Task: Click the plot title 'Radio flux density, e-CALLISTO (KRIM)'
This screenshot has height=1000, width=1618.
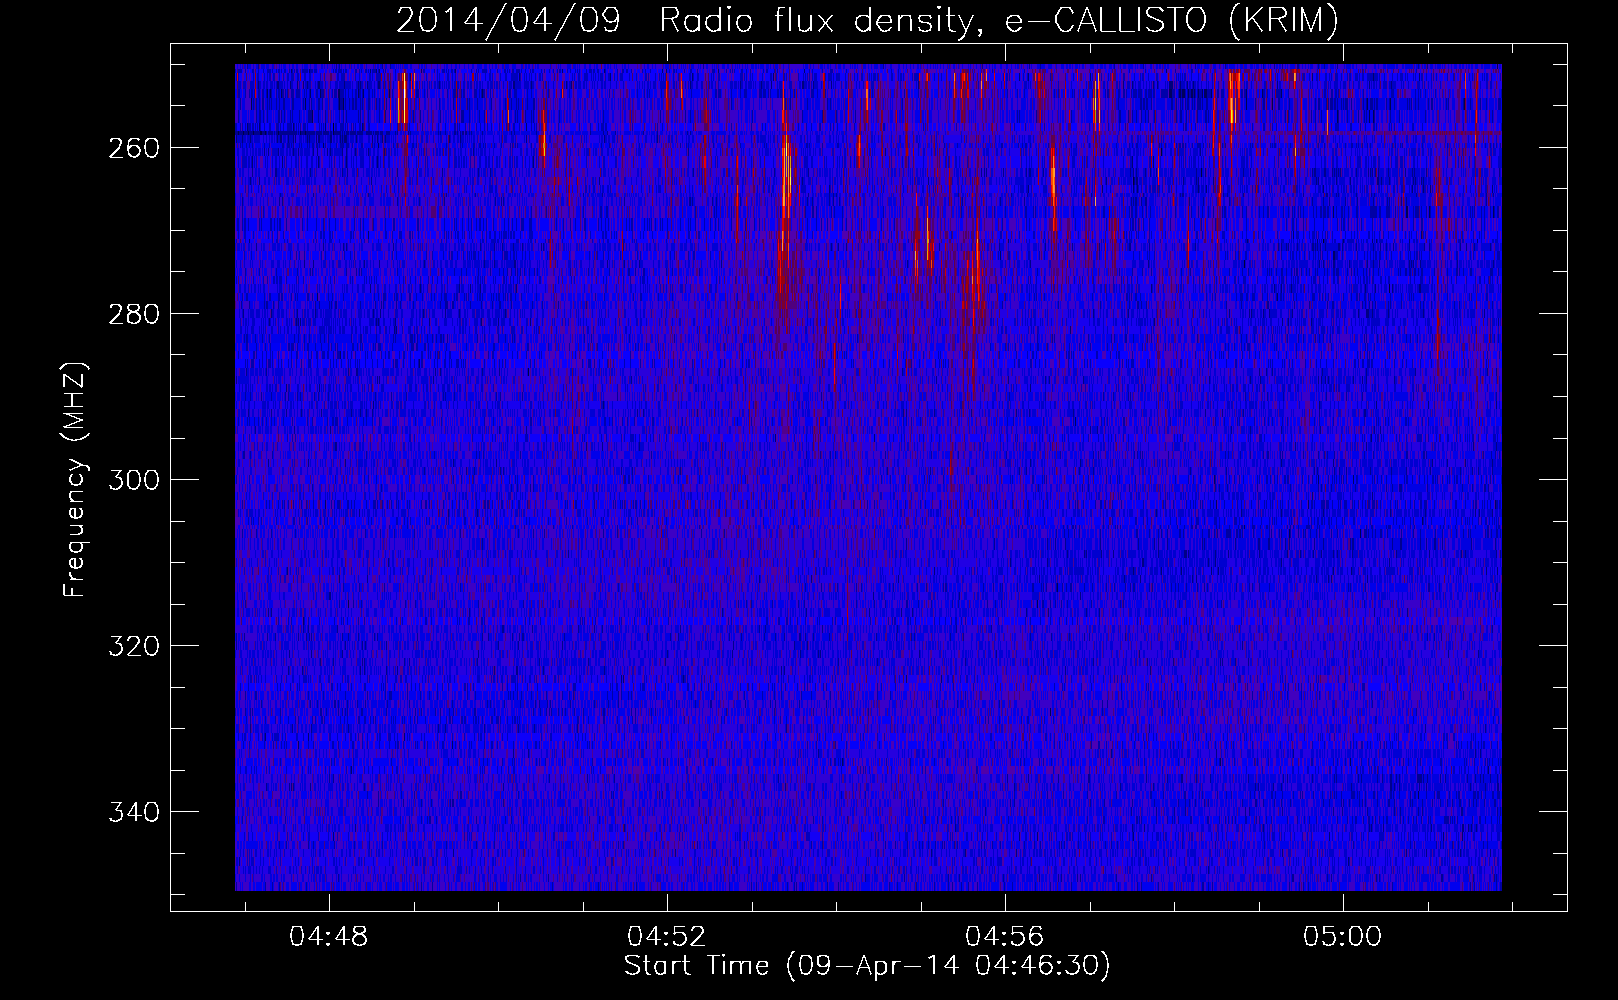Action: click(999, 21)
